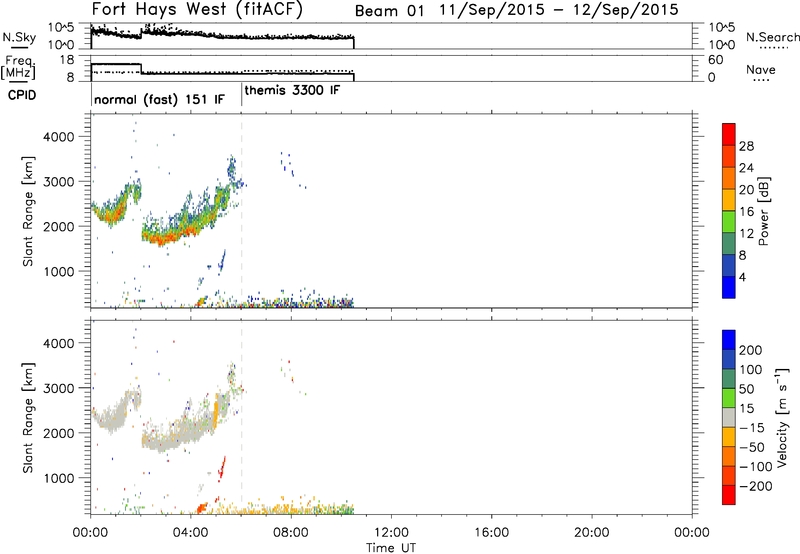Click the blue bottom segment of Power colorbar
The image size is (800, 554).
(729, 287)
